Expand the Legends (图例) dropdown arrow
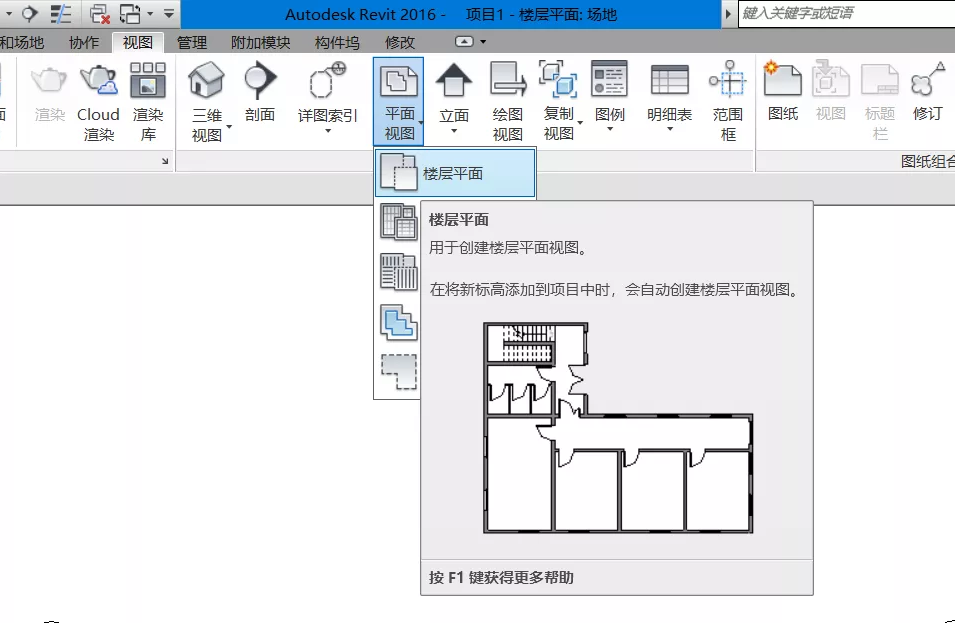 click(x=610, y=130)
